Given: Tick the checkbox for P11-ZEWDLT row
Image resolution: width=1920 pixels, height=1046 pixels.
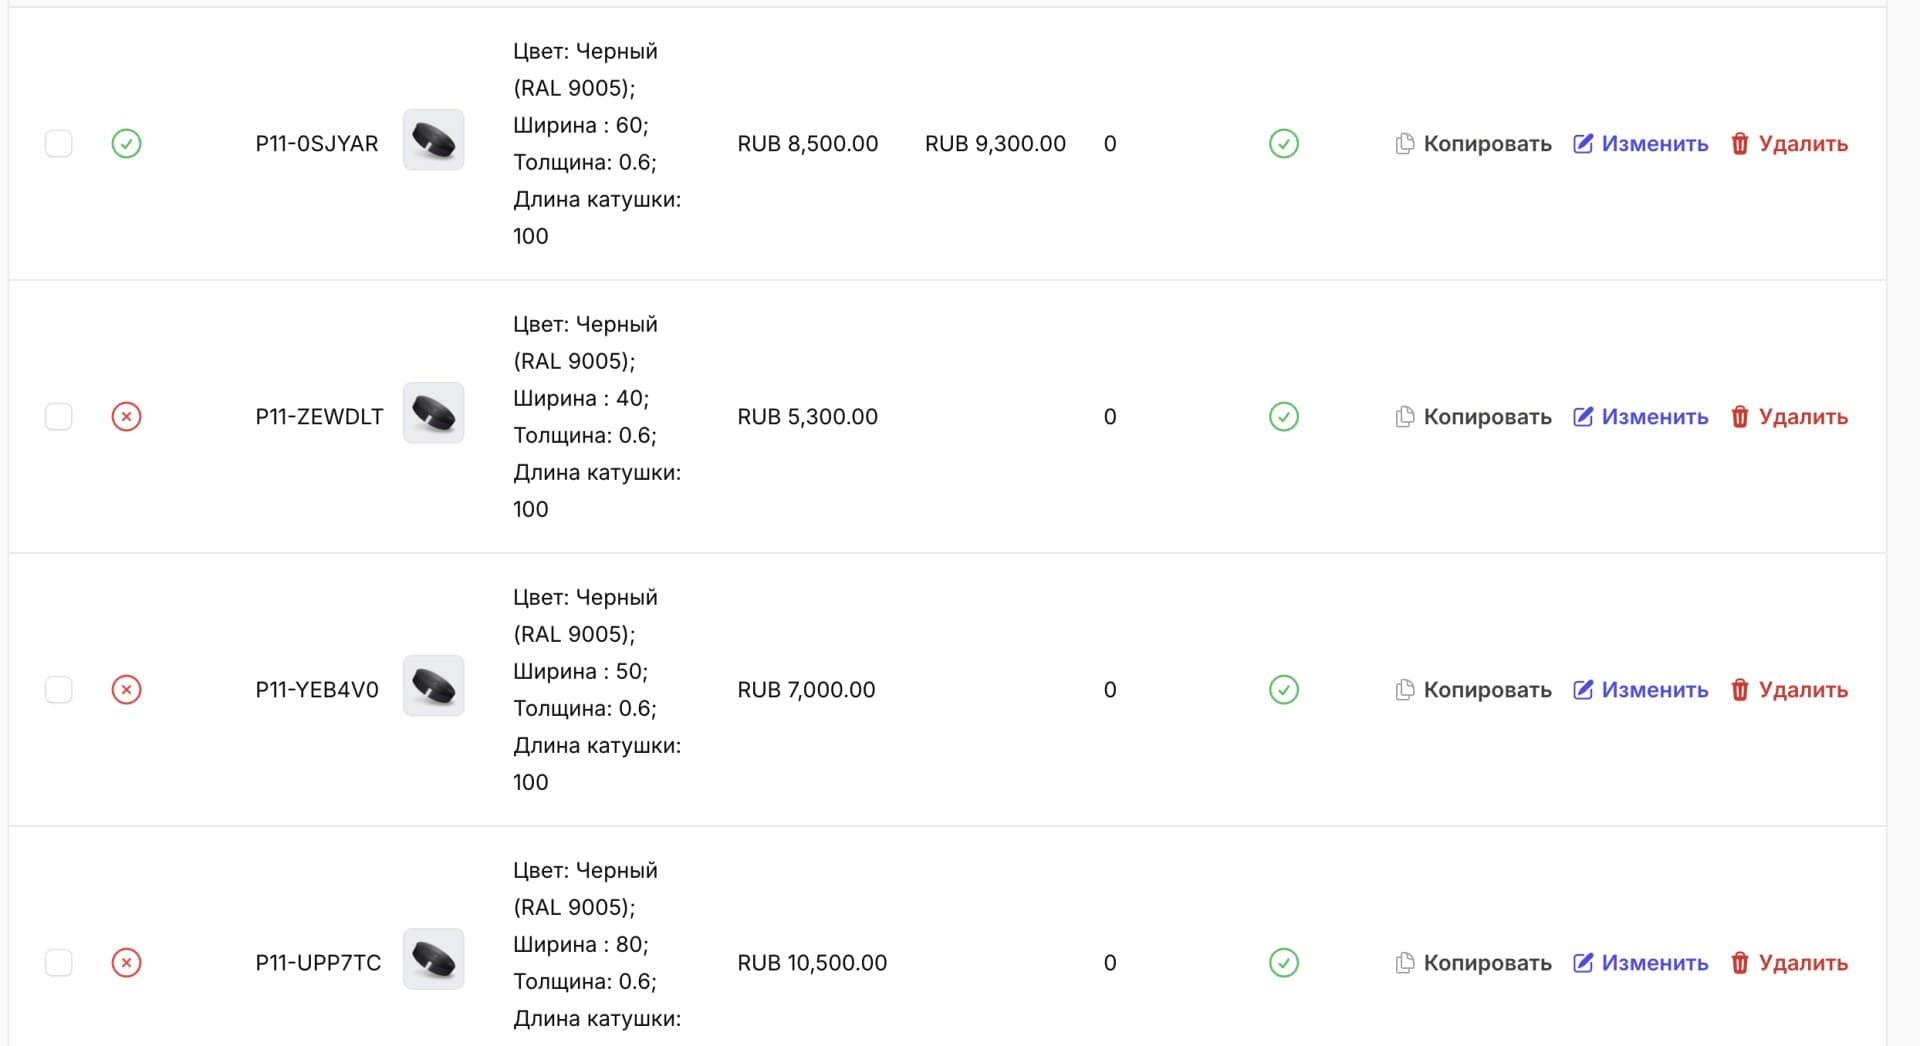Looking at the screenshot, I should coord(59,417).
